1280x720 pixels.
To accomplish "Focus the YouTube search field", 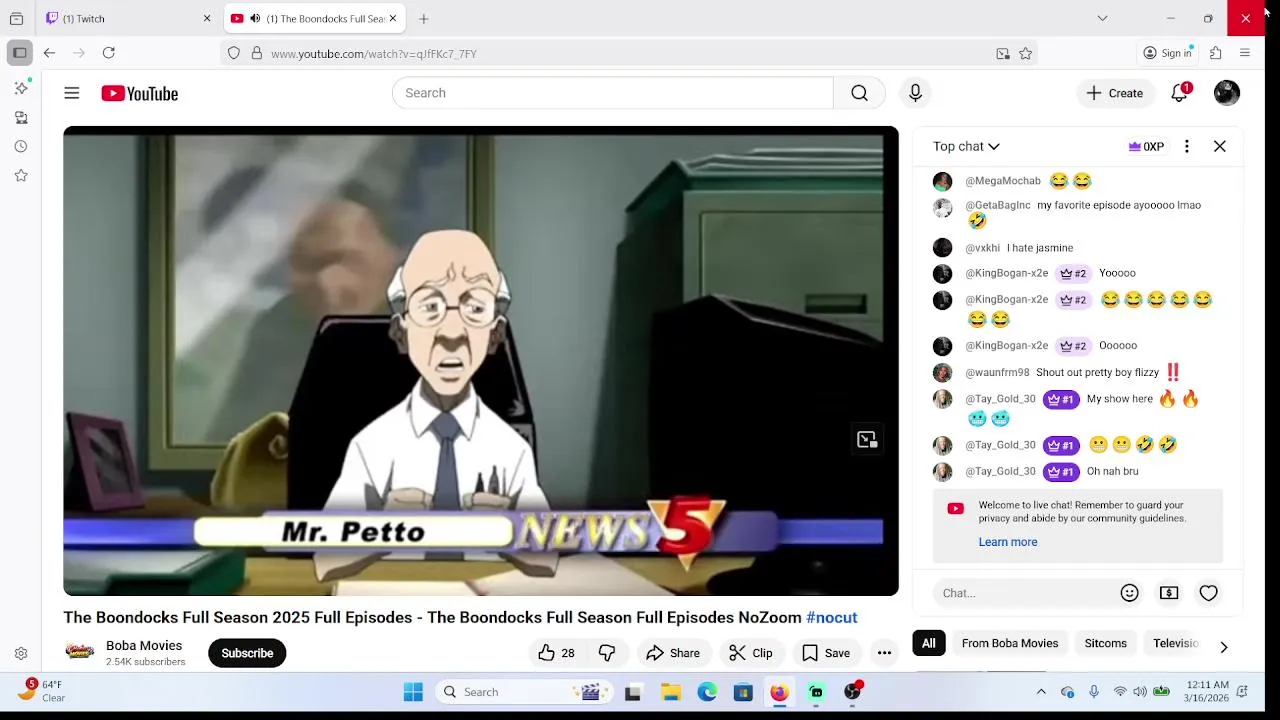I will point(612,93).
